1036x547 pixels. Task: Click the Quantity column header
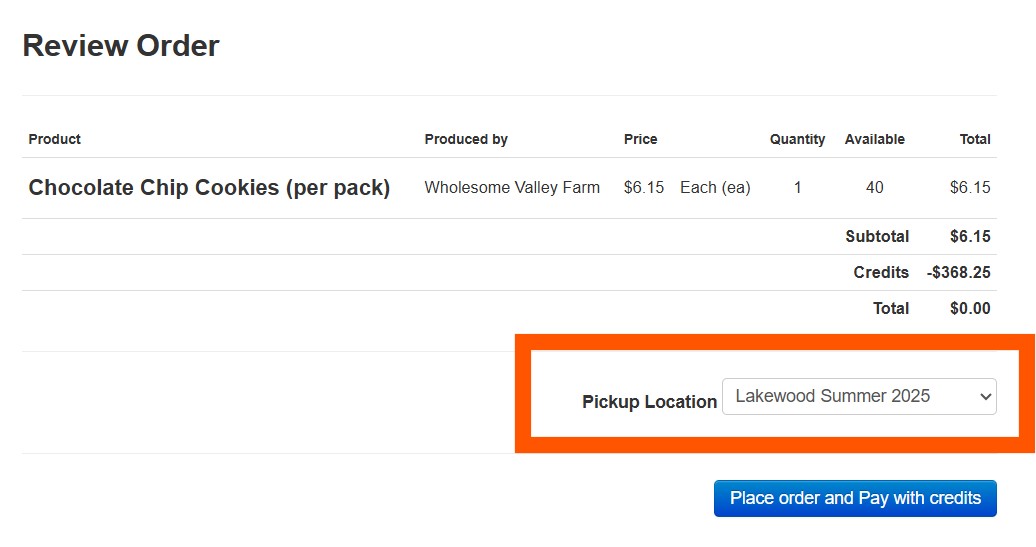click(797, 139)
